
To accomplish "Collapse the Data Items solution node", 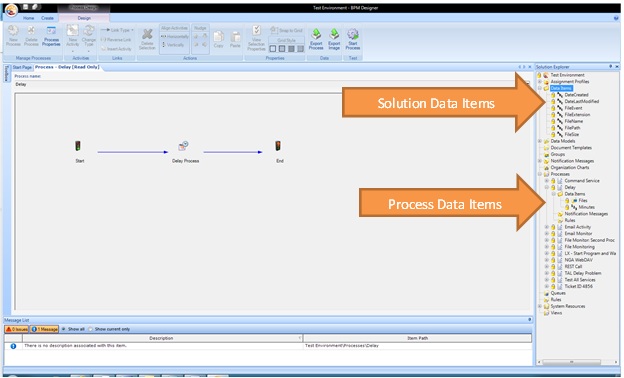I will 540,88.
